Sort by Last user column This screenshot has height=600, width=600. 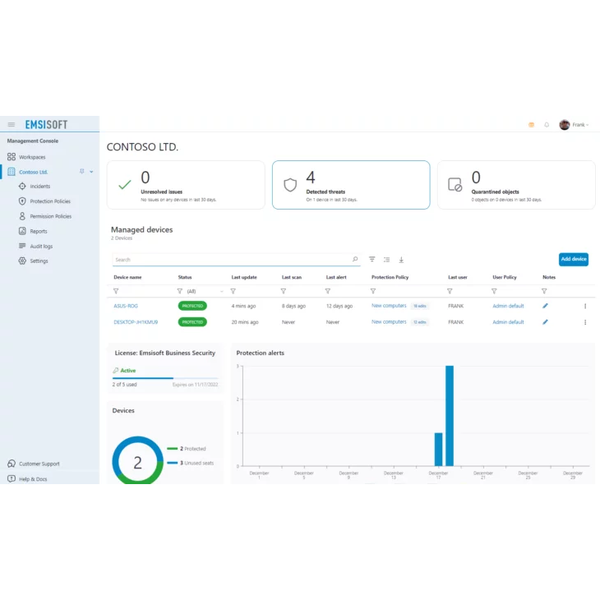click(x=457, y=277)
